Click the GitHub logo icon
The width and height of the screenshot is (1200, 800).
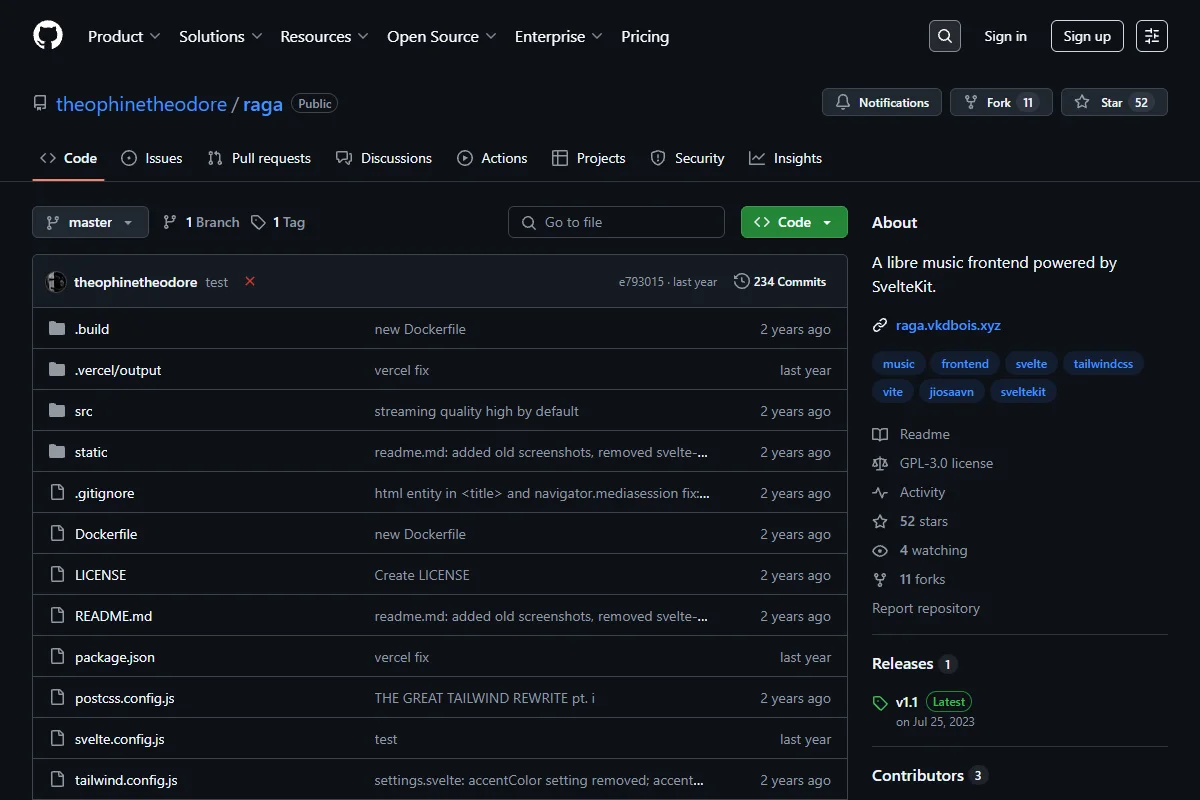point(48,36)
